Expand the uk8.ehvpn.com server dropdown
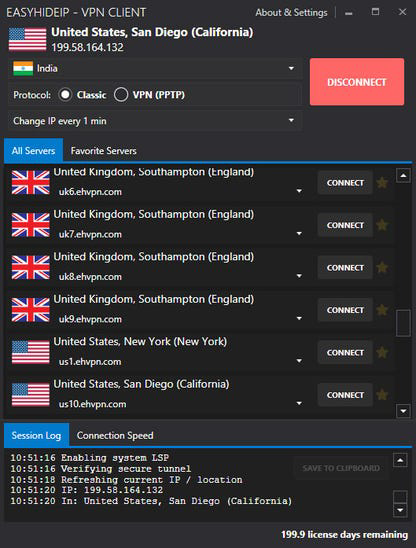 click(299, 276)
